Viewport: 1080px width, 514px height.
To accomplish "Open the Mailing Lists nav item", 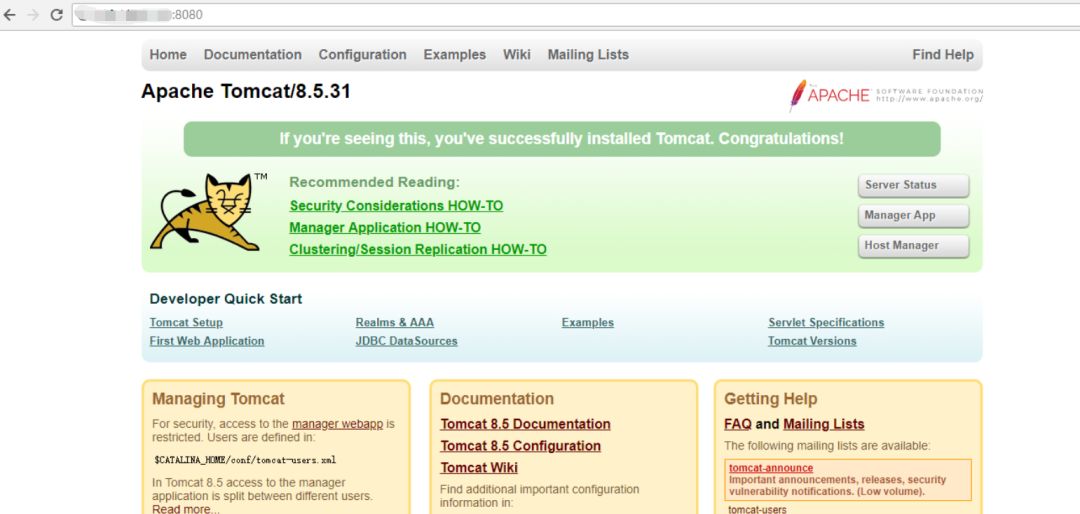I will pyautogui.click(x=588, y=54).
